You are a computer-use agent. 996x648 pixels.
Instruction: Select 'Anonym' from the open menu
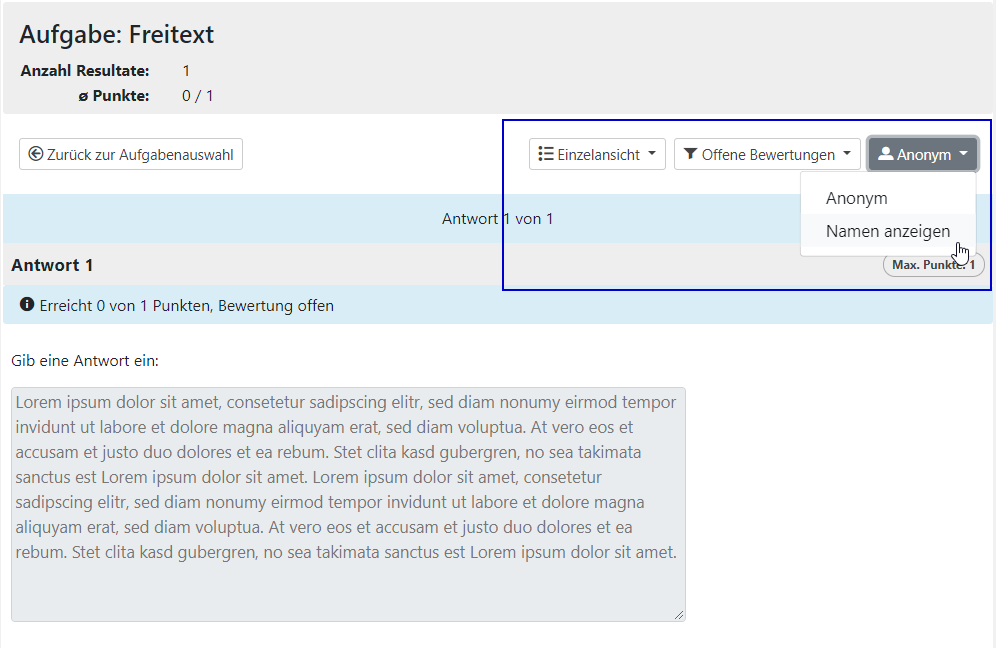coord(857,198)
